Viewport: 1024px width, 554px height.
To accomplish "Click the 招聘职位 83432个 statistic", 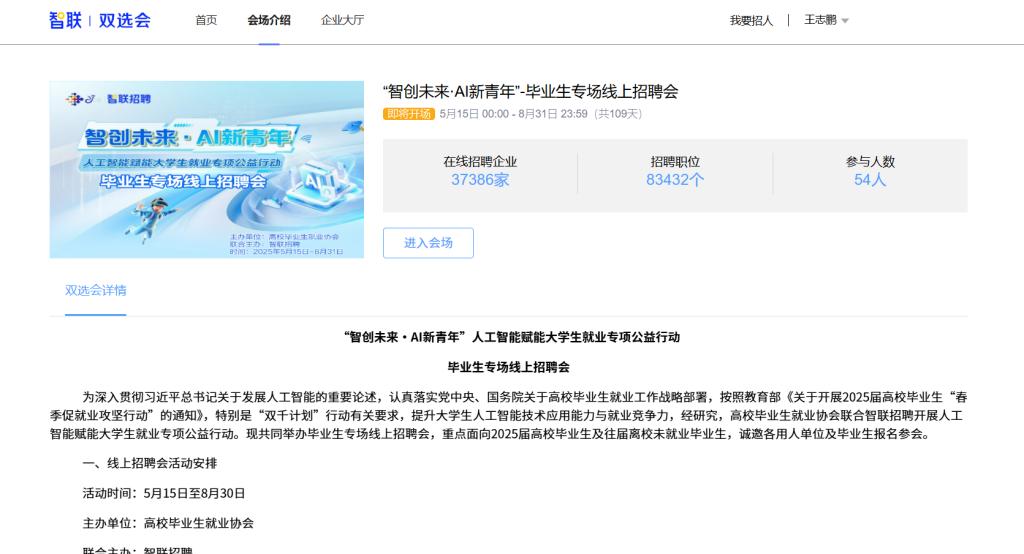I will click(x=675, y=171).
